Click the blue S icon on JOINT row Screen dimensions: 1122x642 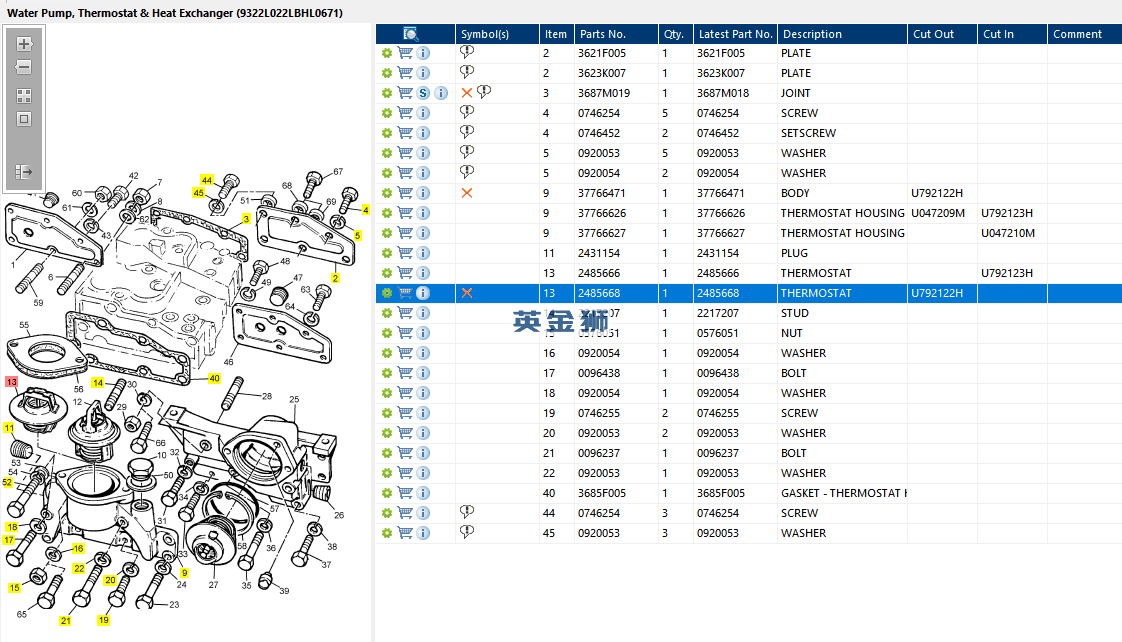point(423,93)
